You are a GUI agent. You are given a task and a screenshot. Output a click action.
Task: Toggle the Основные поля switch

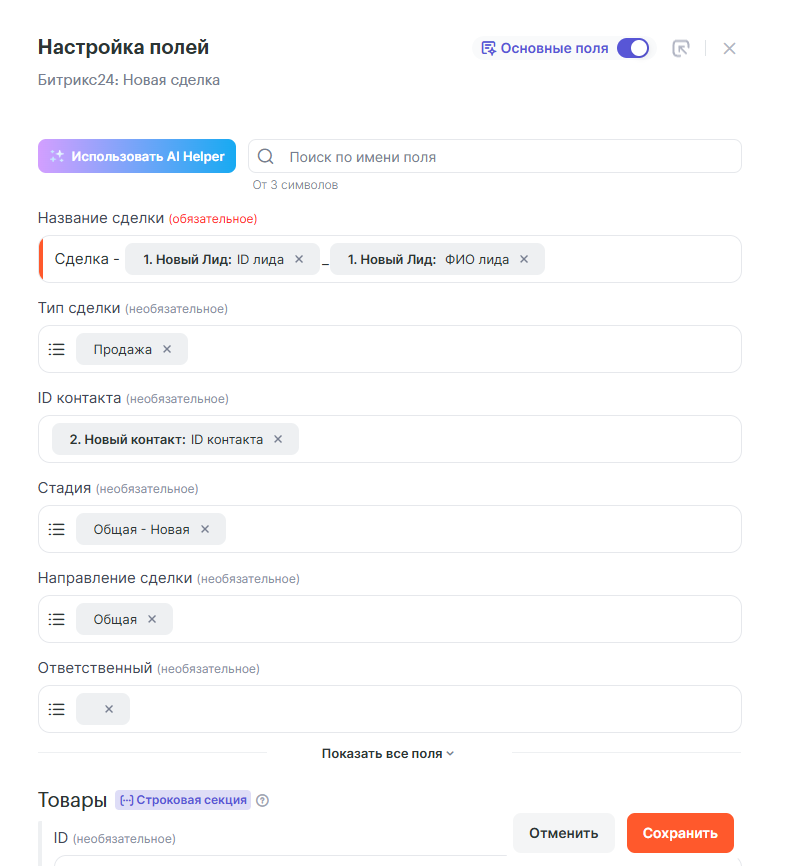coord(632,48)
